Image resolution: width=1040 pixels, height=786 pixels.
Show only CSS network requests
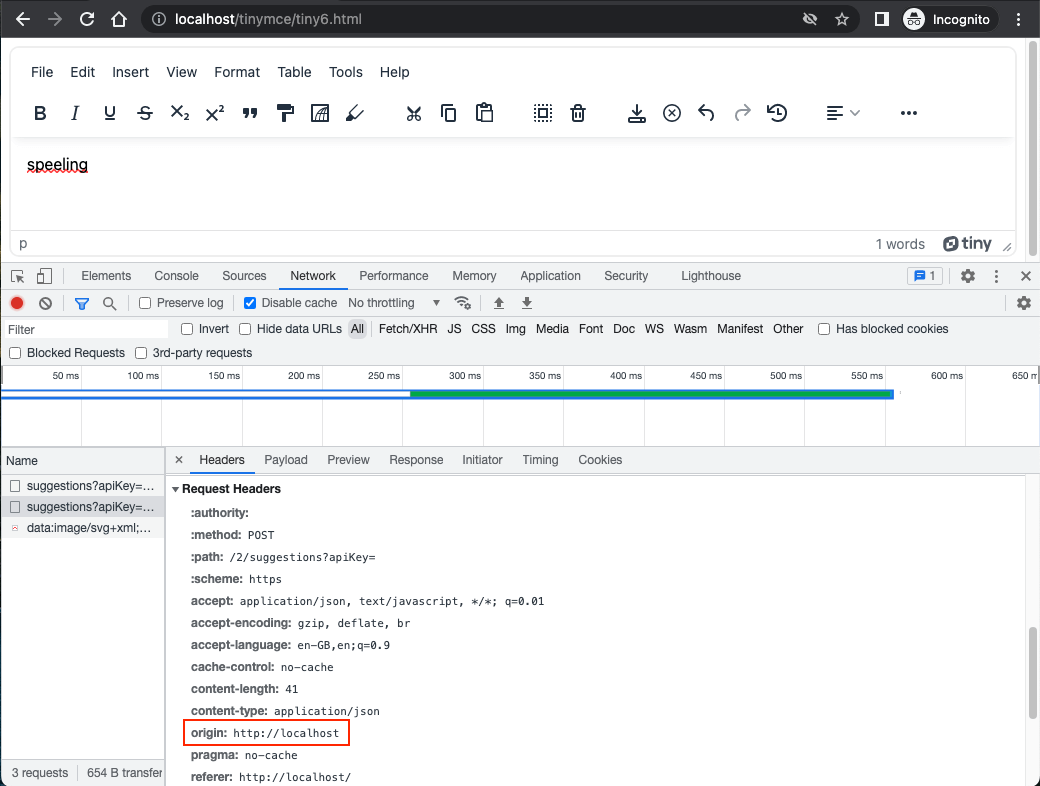tap(483, 328)
